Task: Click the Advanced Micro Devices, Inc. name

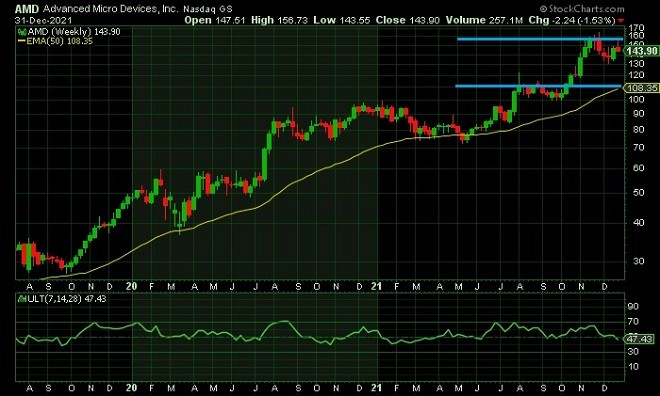Action: (x=111, y=9)
